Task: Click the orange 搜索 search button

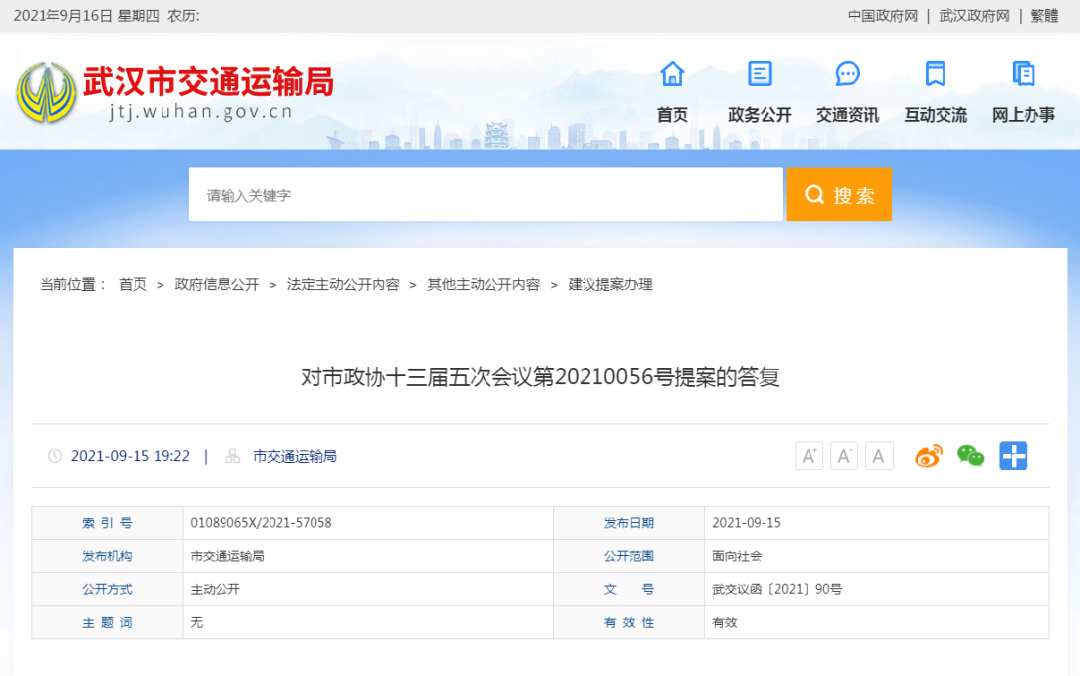Action: (x=839, y=195)
